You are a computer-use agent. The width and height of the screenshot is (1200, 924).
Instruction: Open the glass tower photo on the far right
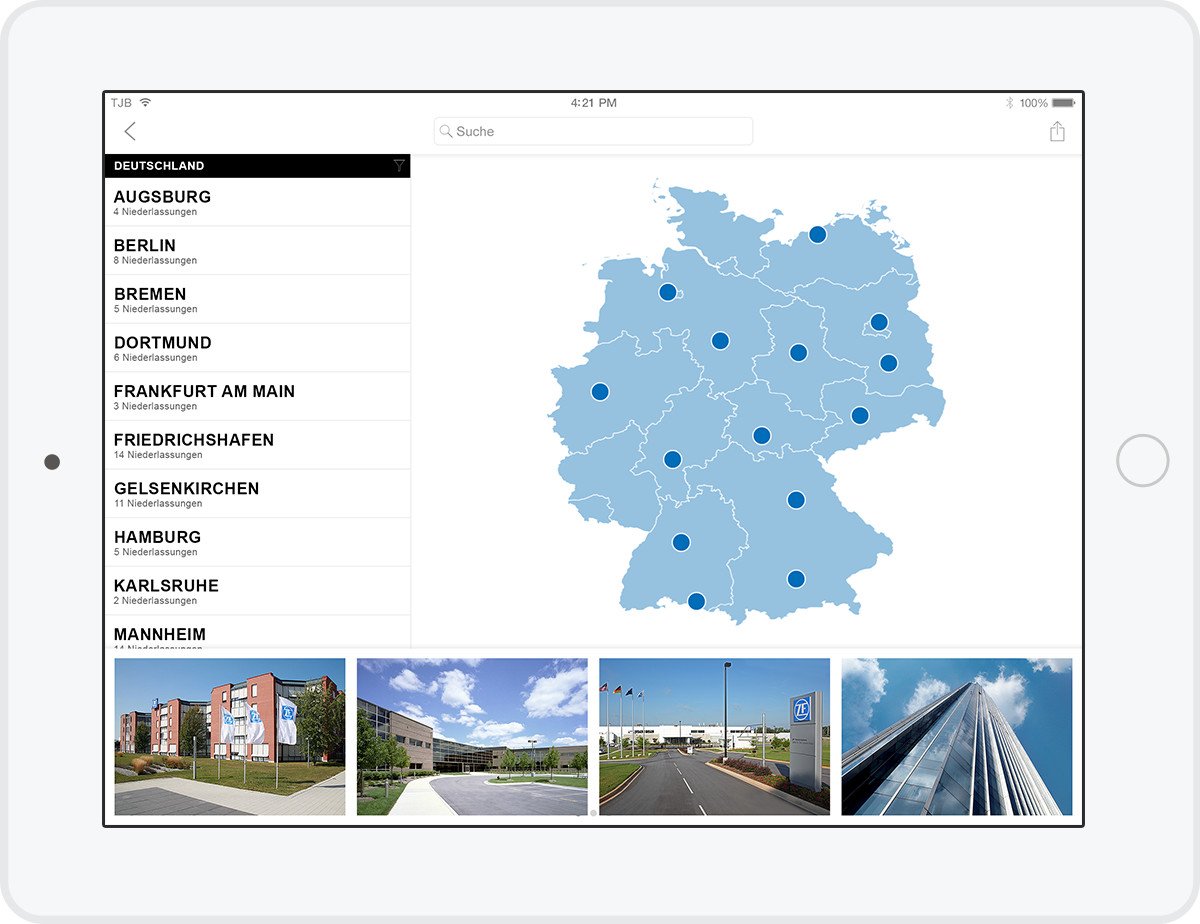point(957,737)
